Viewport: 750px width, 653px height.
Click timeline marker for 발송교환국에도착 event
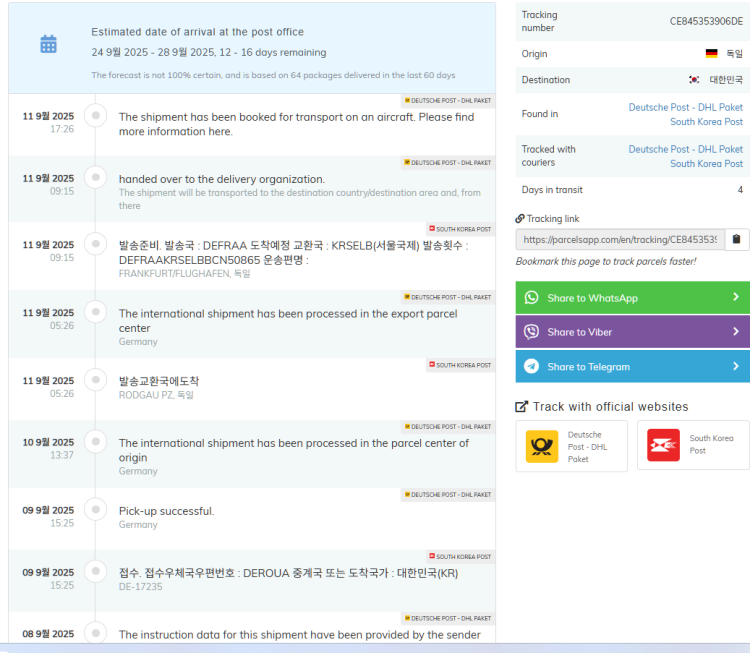(x=96, y=380)
